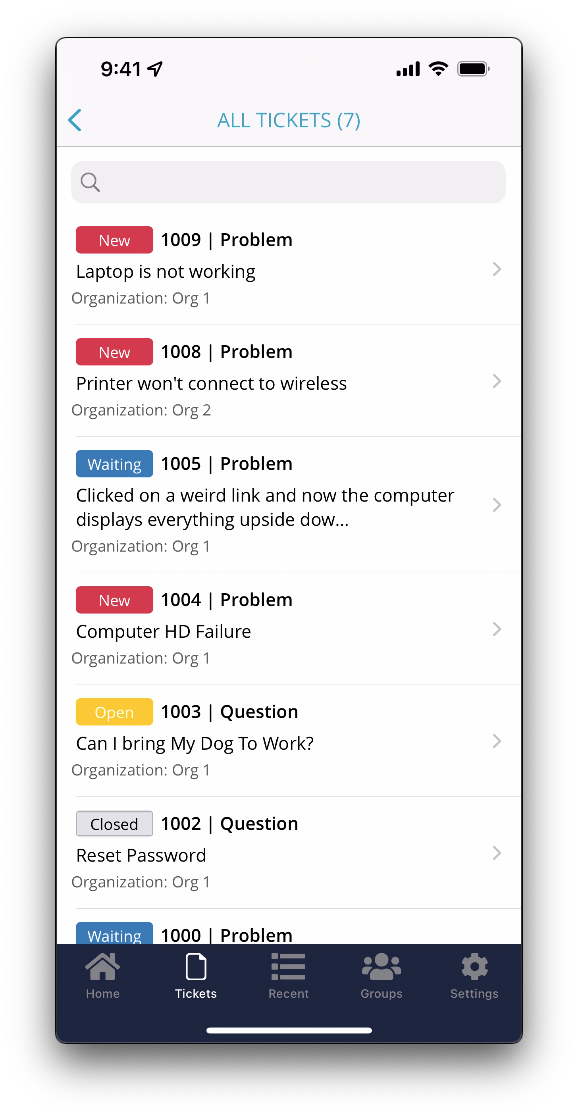Screen dimensions: 578x1117
Task: Expand the Reset Password ticket chevron
Action: pos(496,853)
